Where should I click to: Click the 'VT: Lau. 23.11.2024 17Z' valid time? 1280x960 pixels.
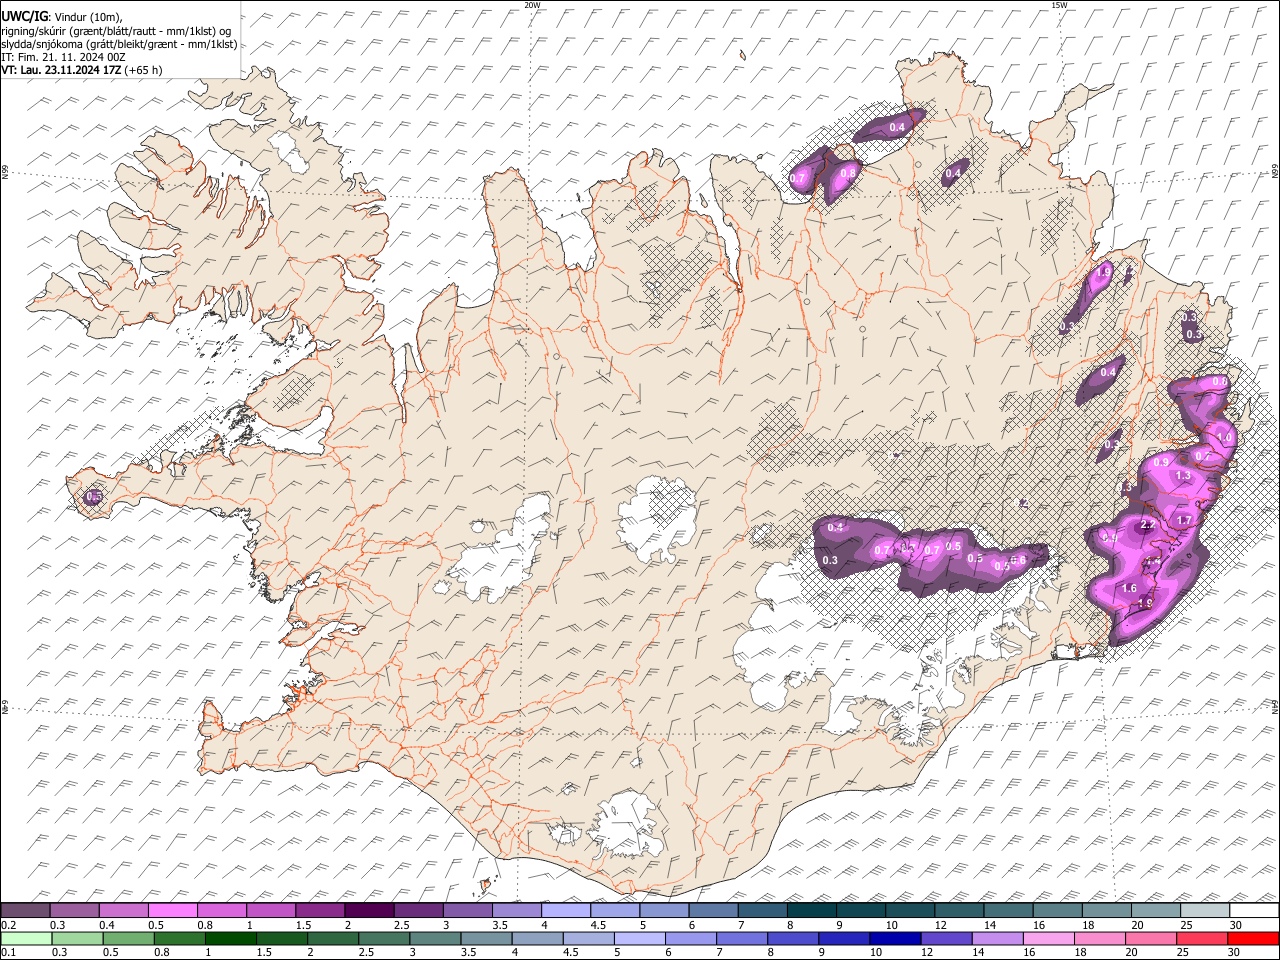pyautogui.click(x=61, y=70)
